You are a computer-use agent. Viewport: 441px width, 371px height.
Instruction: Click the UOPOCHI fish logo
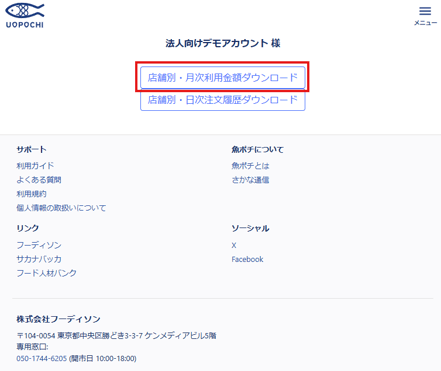pos(25,15)
